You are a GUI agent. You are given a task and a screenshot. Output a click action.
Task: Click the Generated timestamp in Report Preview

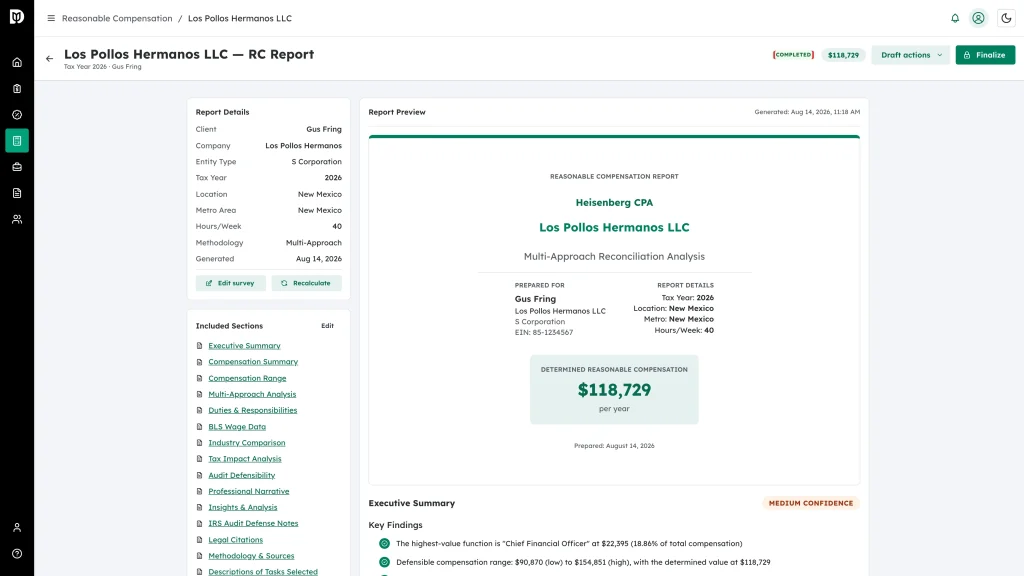pos(807,112)
